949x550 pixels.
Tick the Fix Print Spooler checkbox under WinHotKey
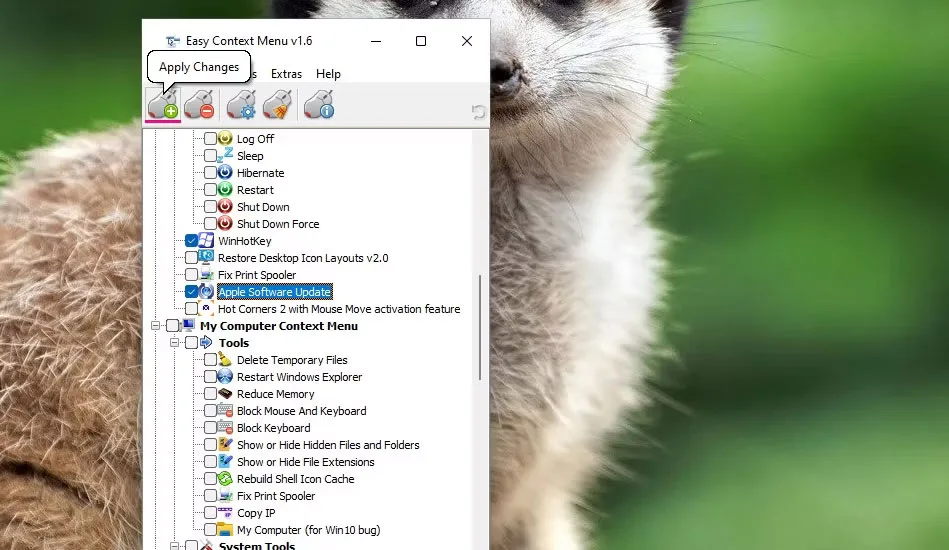pos(191,275)
